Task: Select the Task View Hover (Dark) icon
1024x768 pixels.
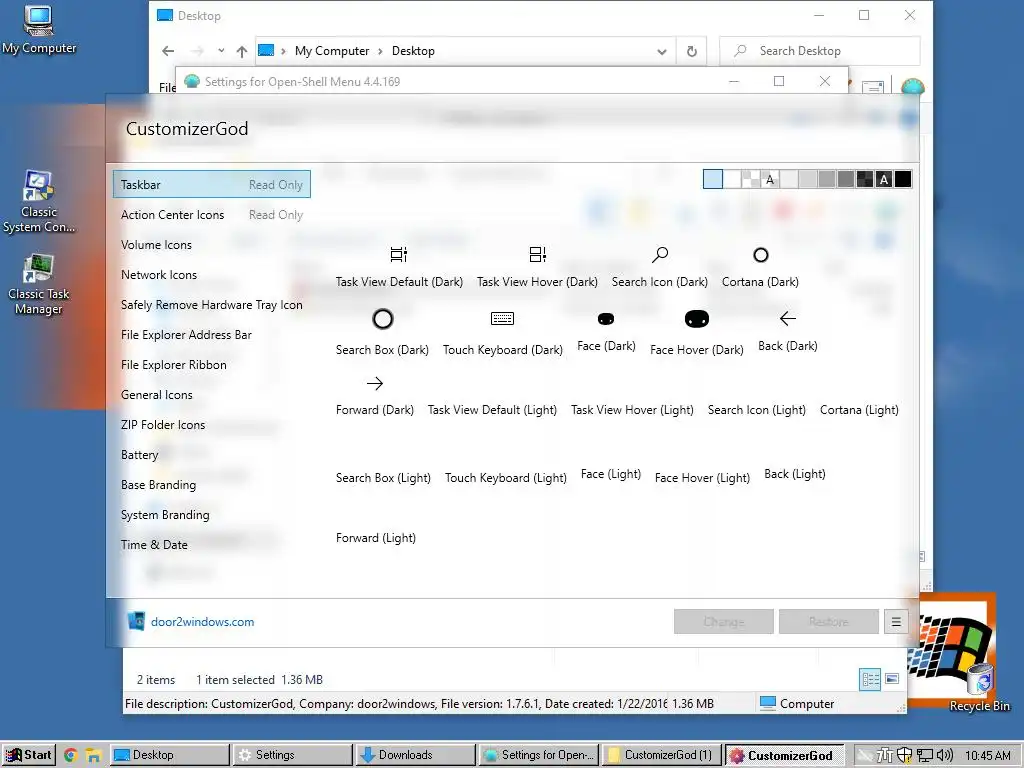Action: click(537, 255)
